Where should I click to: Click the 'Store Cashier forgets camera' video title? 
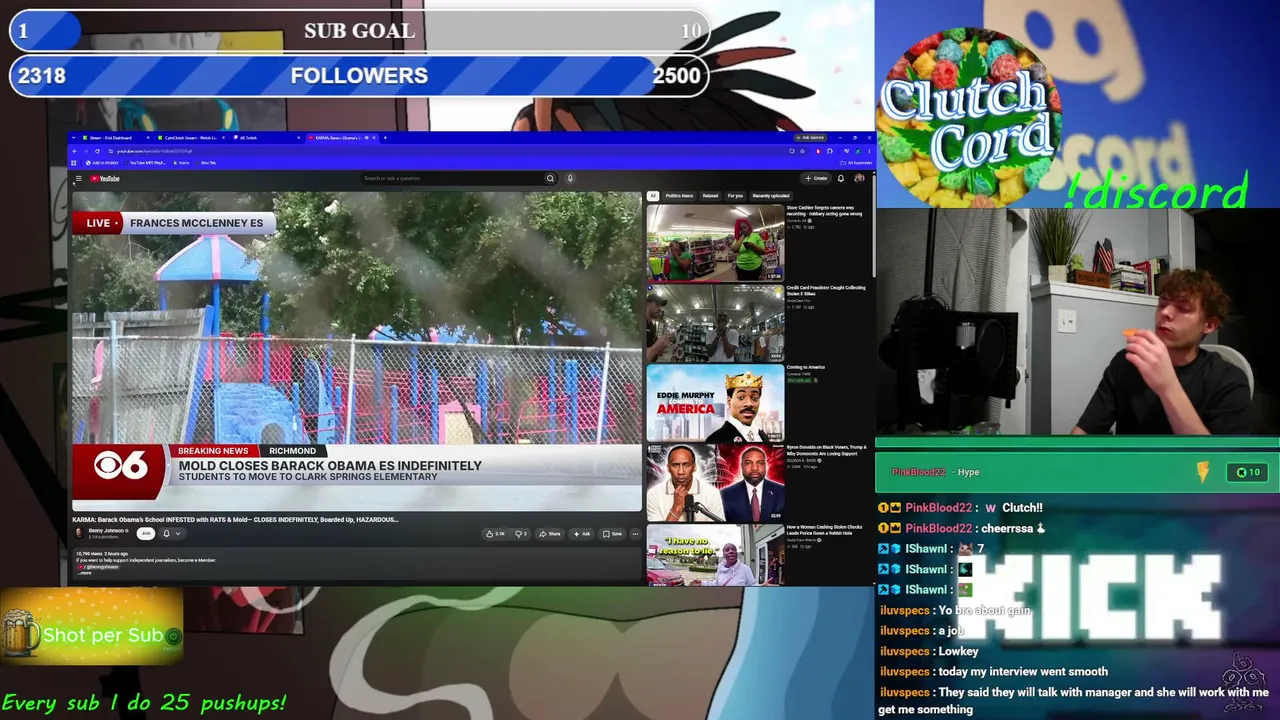point(826,211)
